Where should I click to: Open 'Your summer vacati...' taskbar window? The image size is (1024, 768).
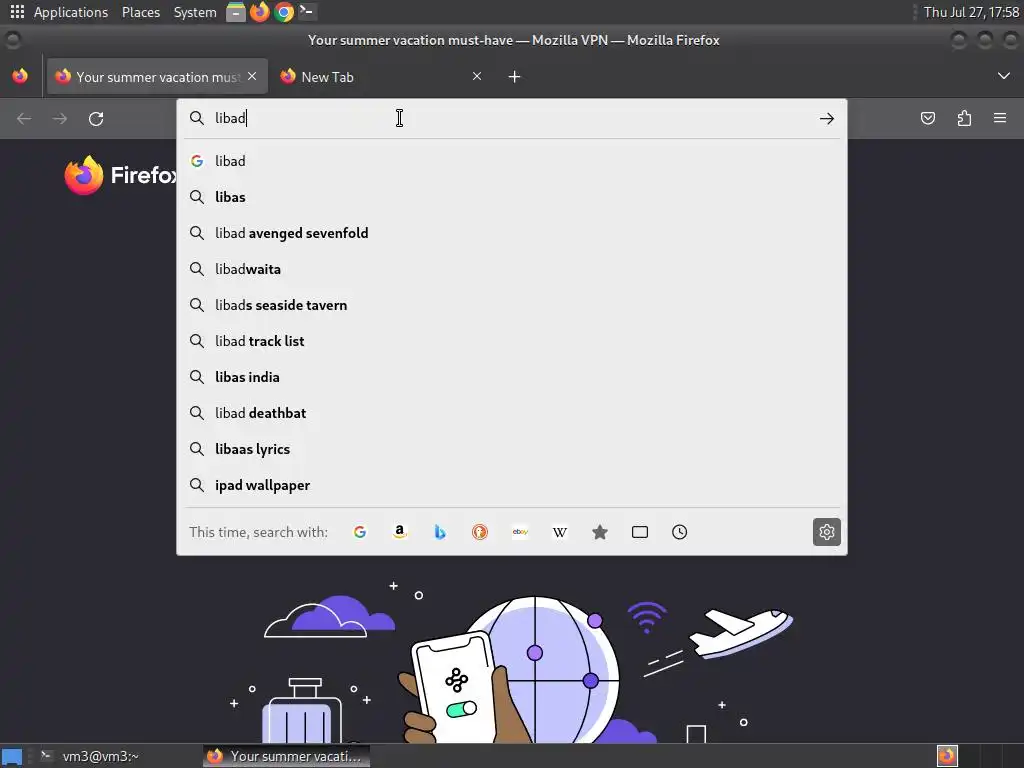point(286,756)
